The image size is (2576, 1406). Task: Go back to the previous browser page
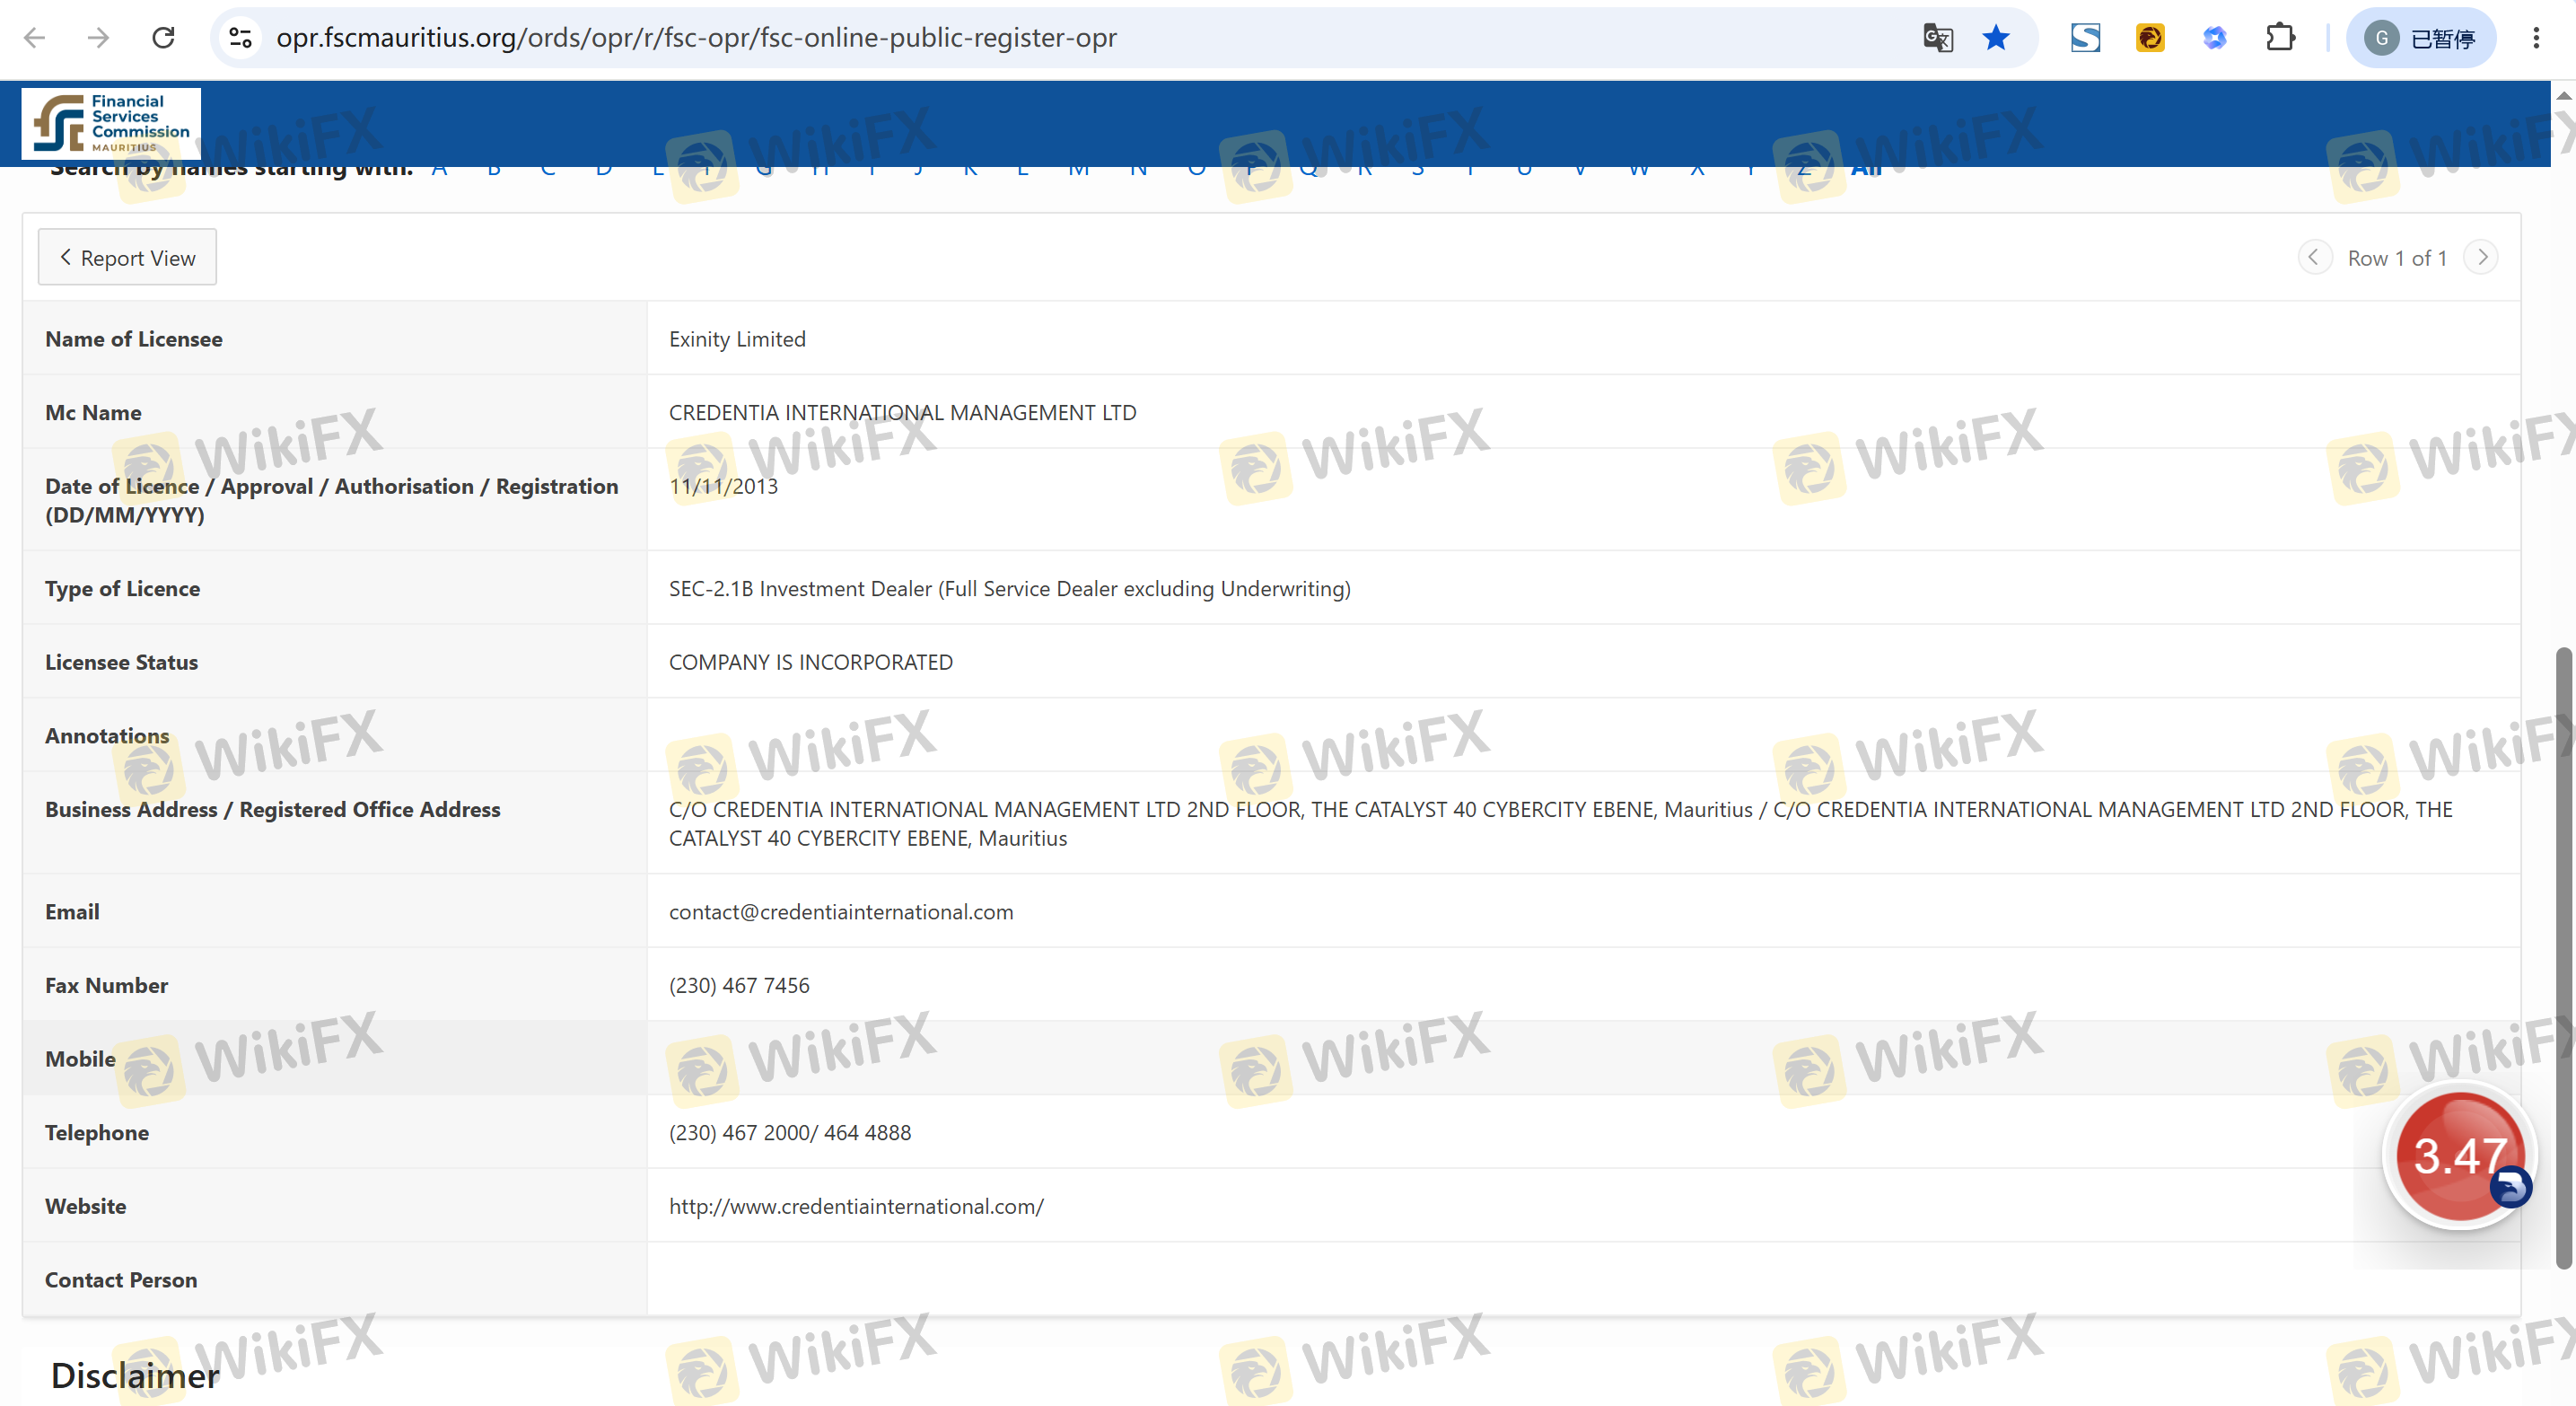pos(35,38)
